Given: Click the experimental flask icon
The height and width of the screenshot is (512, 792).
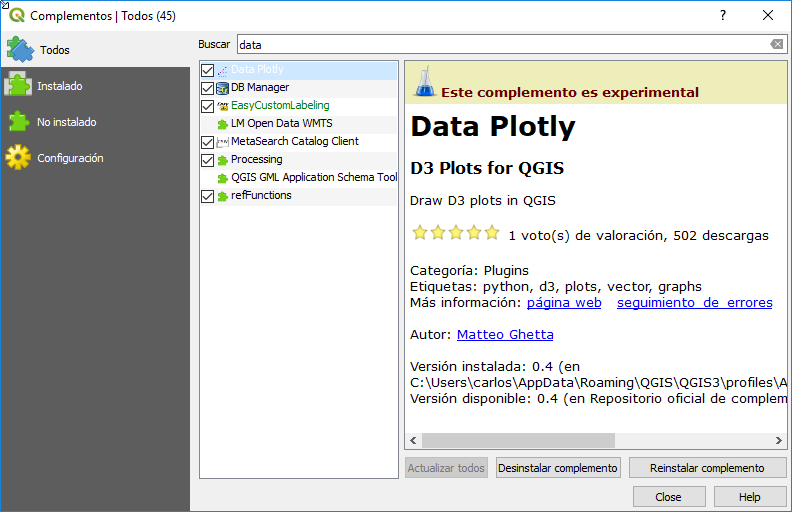Looking at the screenshot, I should click(x=426, y=82).
